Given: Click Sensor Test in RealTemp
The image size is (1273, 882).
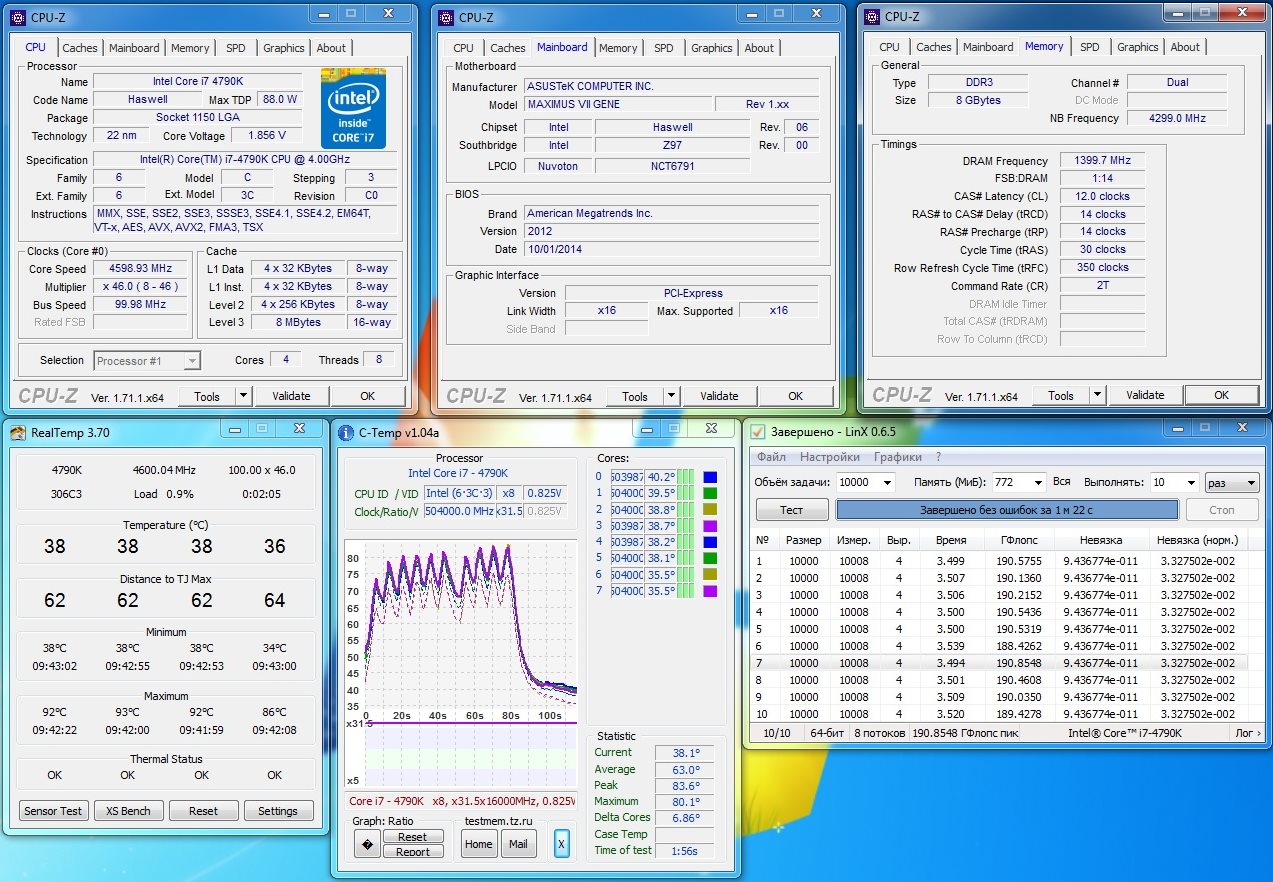Looking at the screenshot, I should pos(54,811).
